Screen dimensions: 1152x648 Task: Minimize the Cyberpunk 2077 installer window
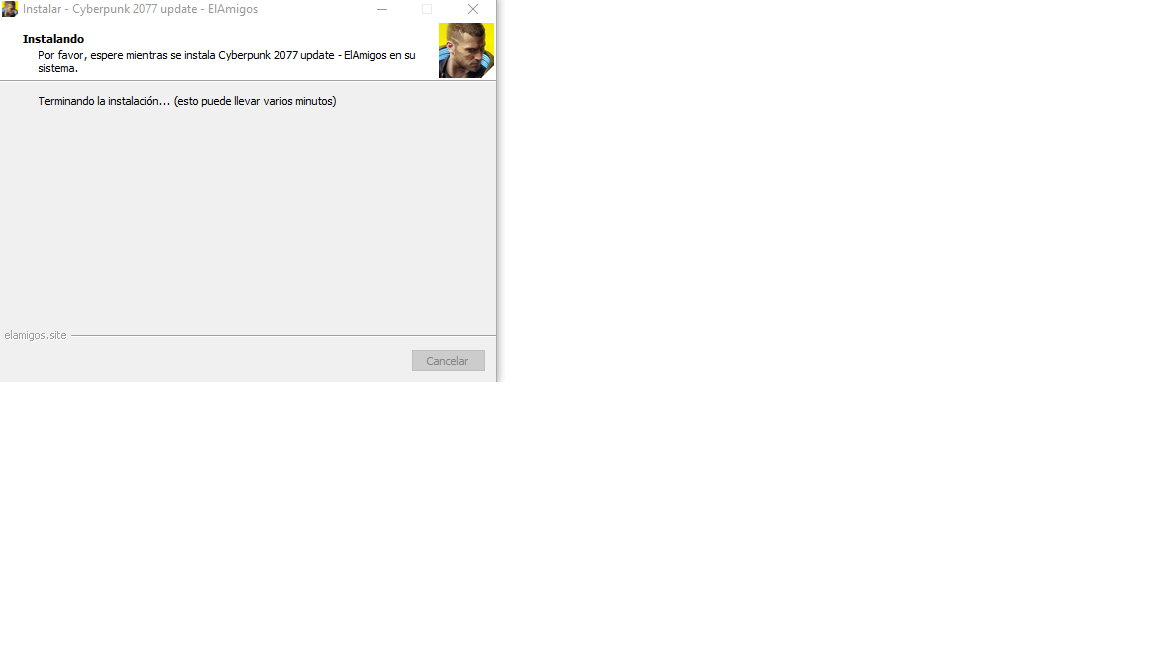[x=382, y=10]
